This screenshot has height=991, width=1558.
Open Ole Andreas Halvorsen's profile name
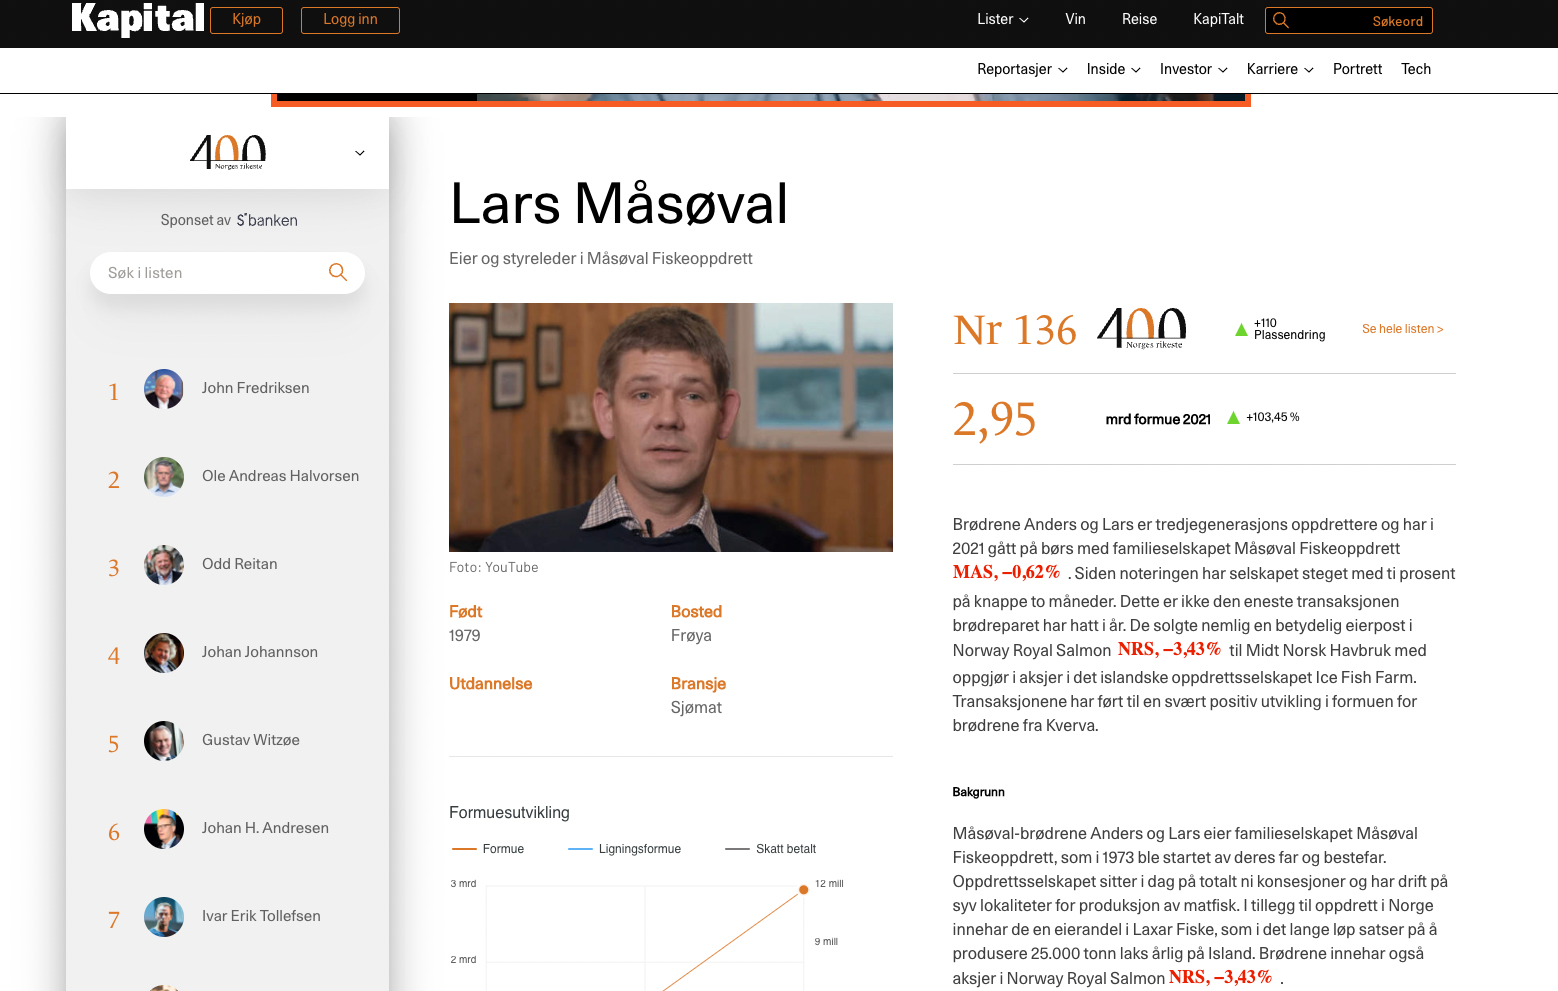[280, 476]
